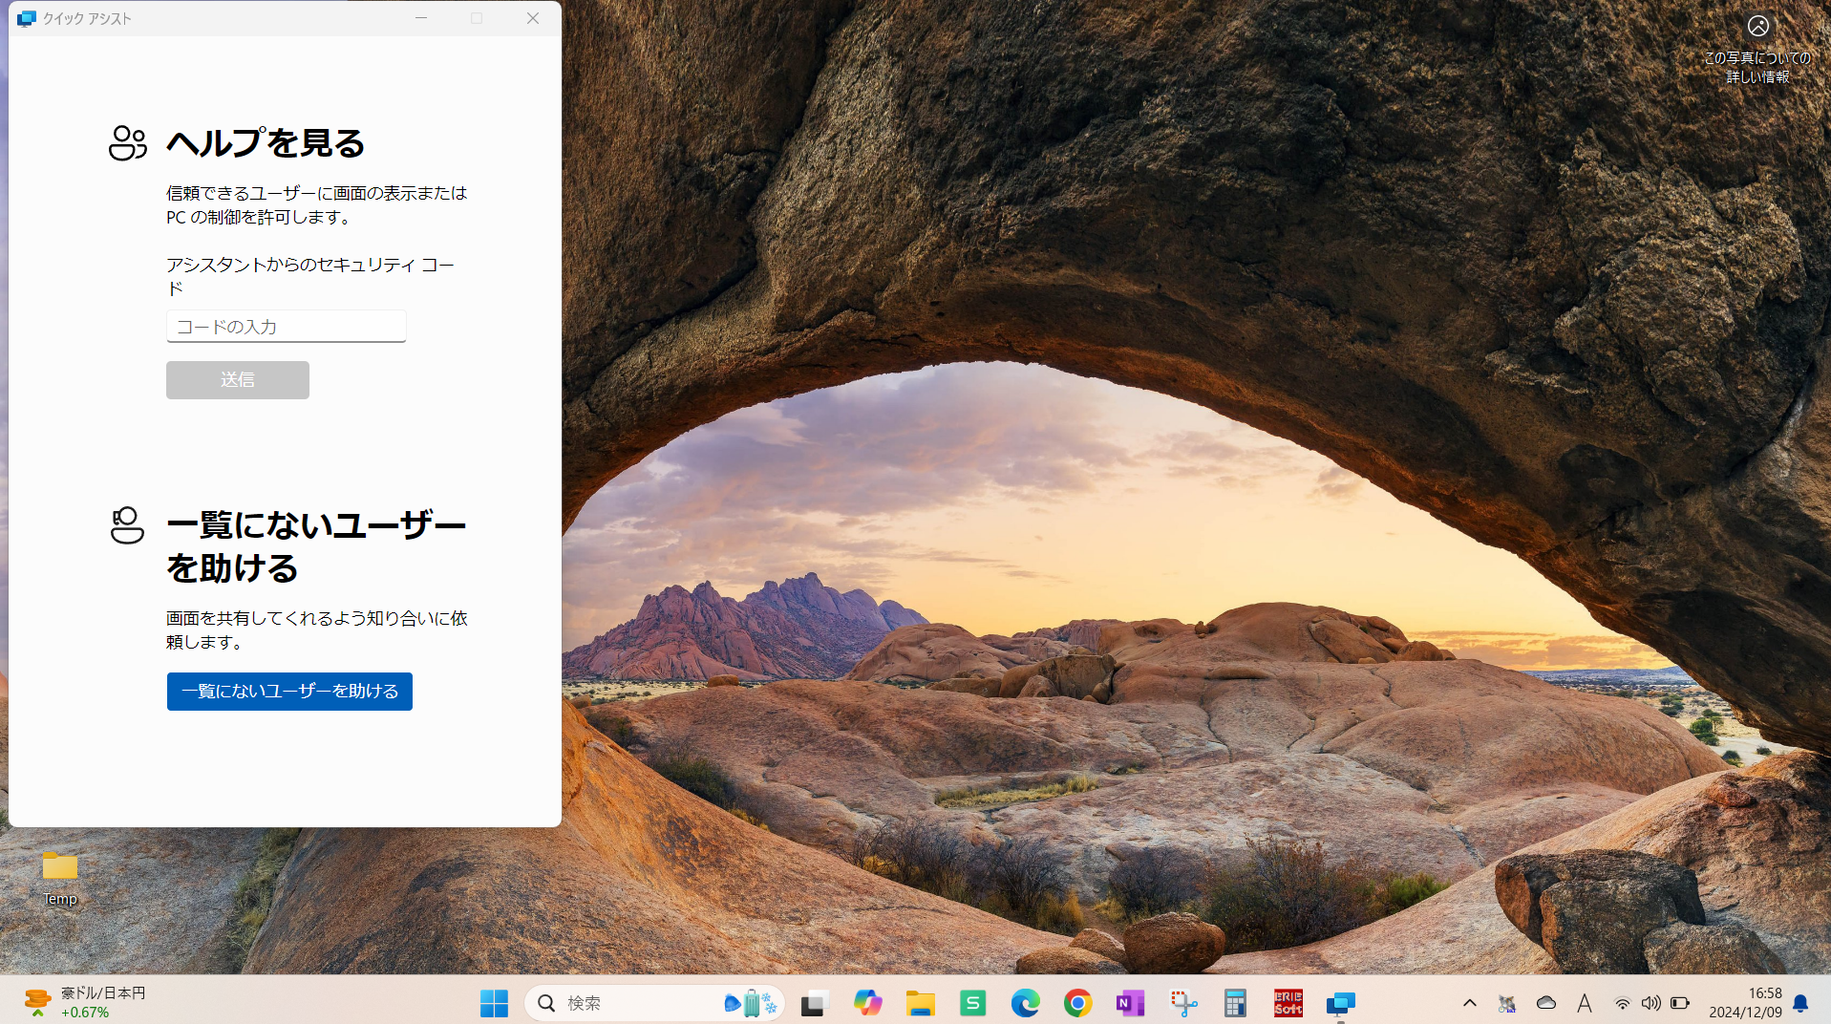
Task: Open File Explorer from the taskbar
Action: pyautogui.click(x=920, y=1002)
